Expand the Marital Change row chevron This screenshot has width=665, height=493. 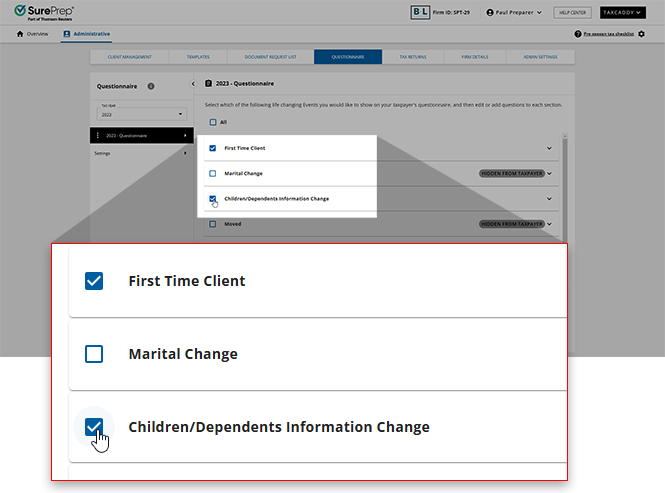[x=549, y=174]
